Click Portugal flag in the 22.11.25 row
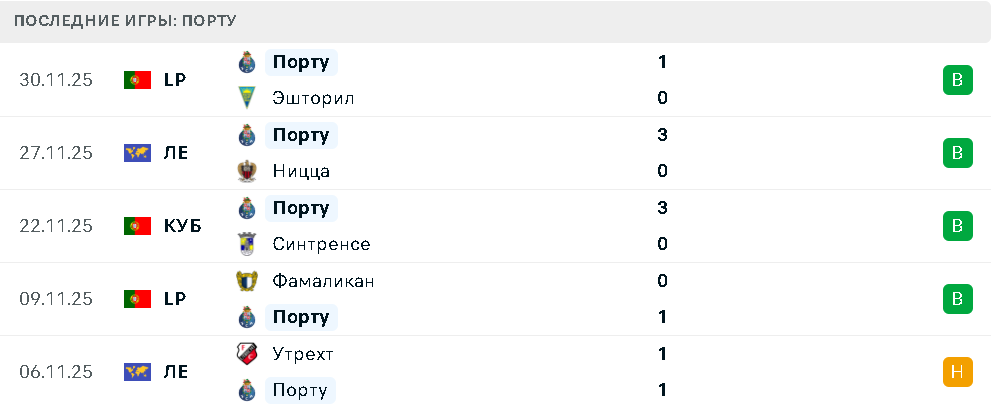The width and height of the screenshot is (991, 406). point(137,226)
